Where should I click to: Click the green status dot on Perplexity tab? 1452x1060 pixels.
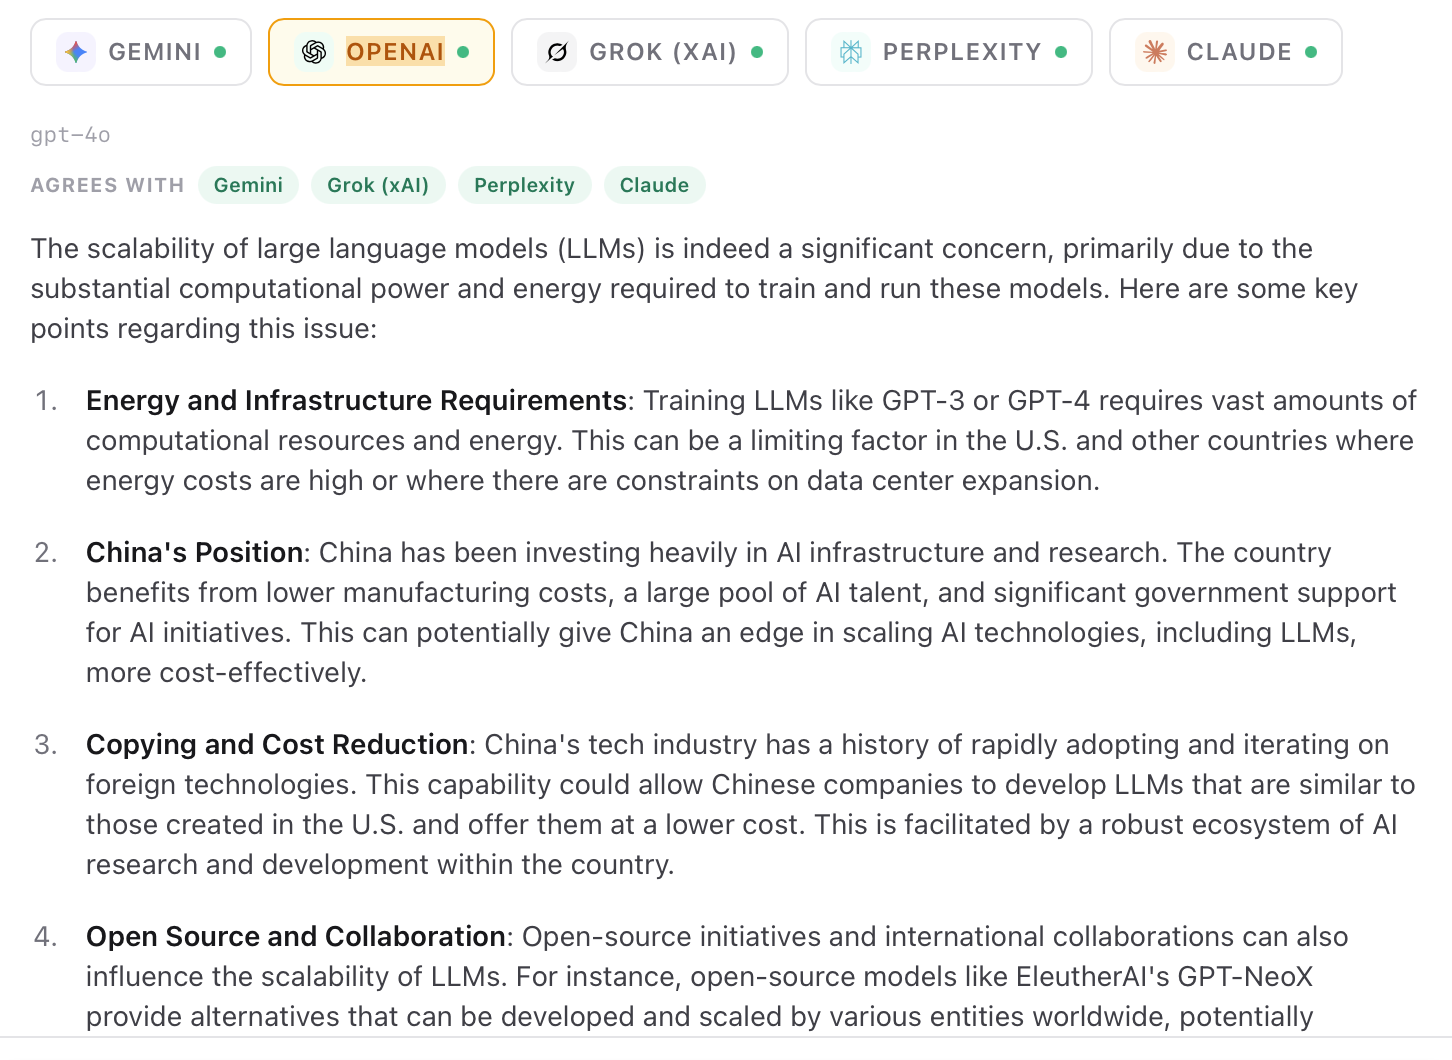click(x=1061, y=52)
